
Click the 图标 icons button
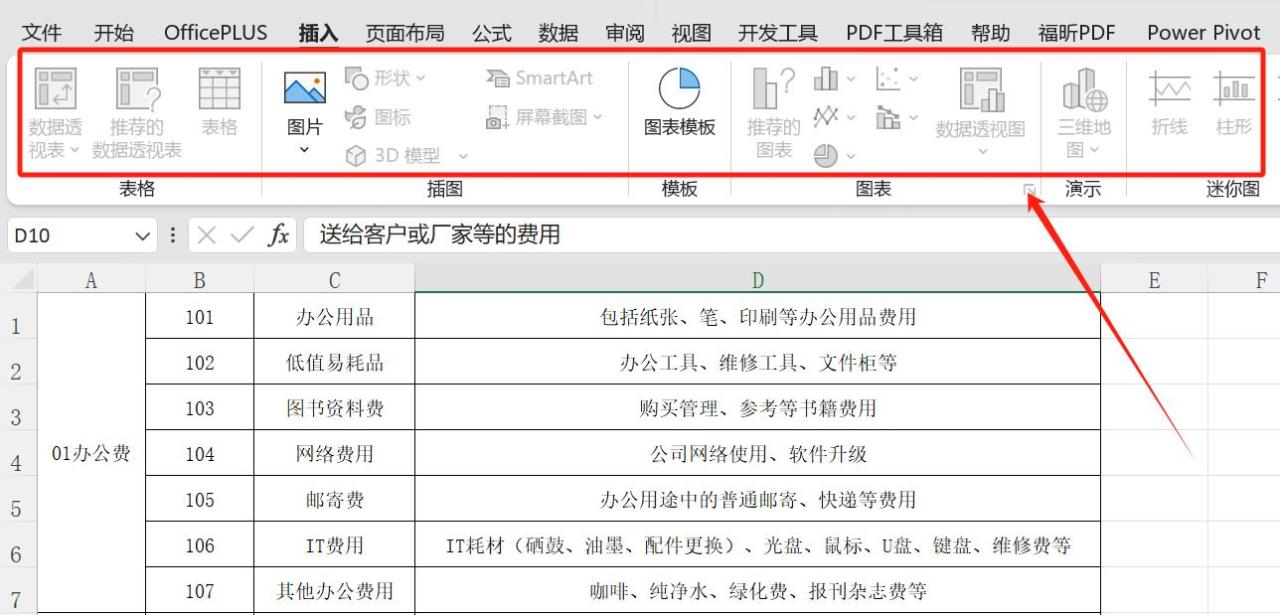[378, 117]
